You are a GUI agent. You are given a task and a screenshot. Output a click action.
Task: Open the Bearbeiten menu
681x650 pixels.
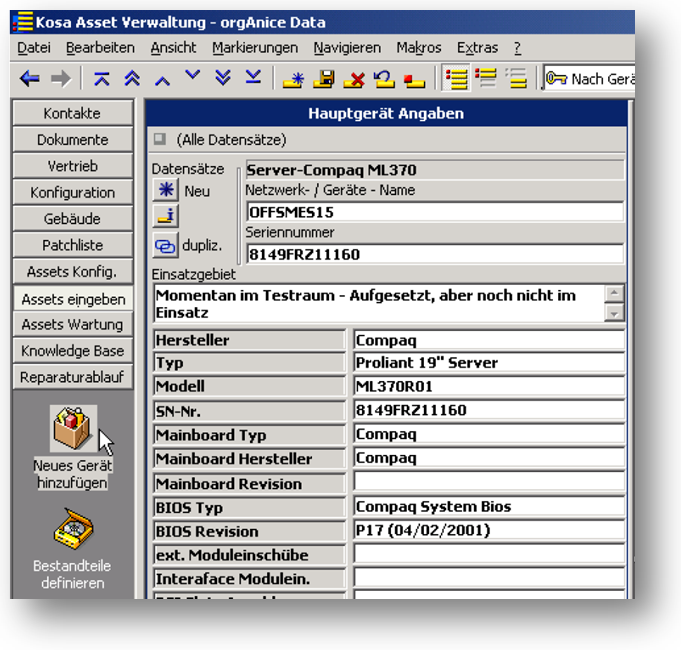point(100,47)
